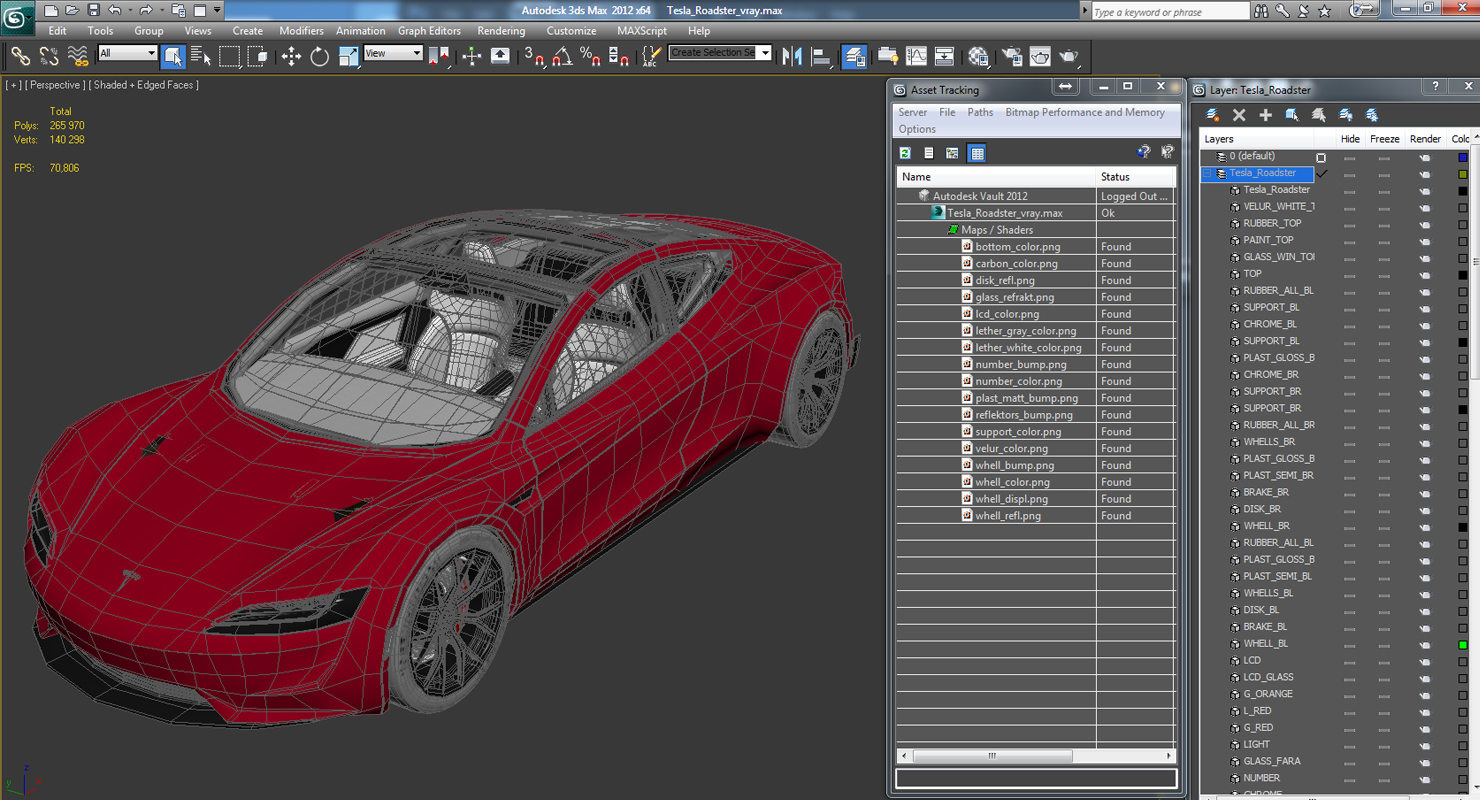Click blue color swatch of 0 (default) layer
Image resolution: width=1480 pixels, height=800 pixels.
pos(1463,157)
